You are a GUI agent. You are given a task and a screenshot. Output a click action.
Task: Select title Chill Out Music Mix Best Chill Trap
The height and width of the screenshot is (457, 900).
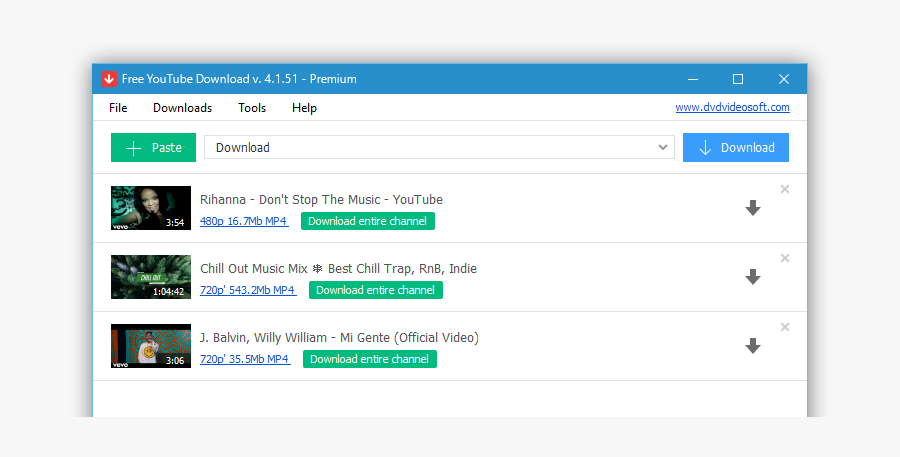(339, 269)
